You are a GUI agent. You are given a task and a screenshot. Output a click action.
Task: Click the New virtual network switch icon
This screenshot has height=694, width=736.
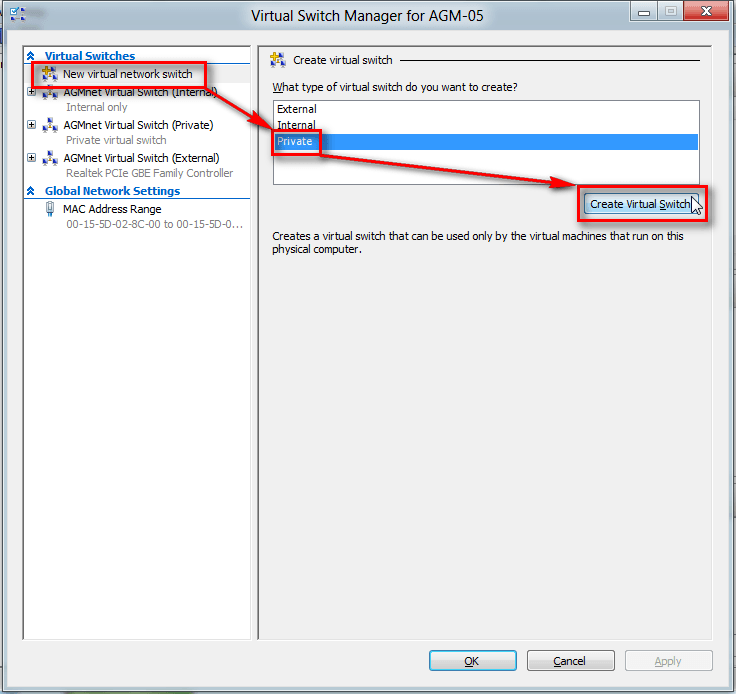click(49, 74)
